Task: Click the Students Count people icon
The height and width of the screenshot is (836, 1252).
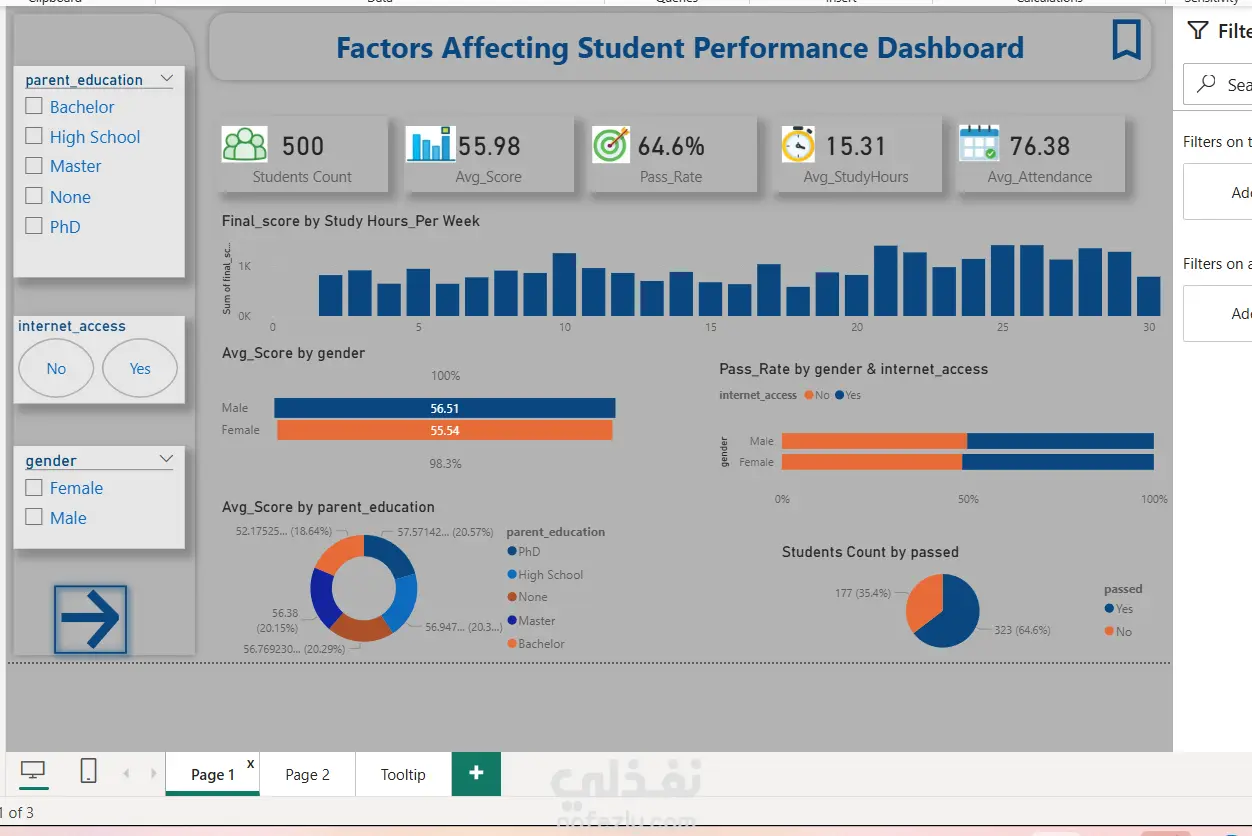Action: pyautogui.click(x=245, y=145)
